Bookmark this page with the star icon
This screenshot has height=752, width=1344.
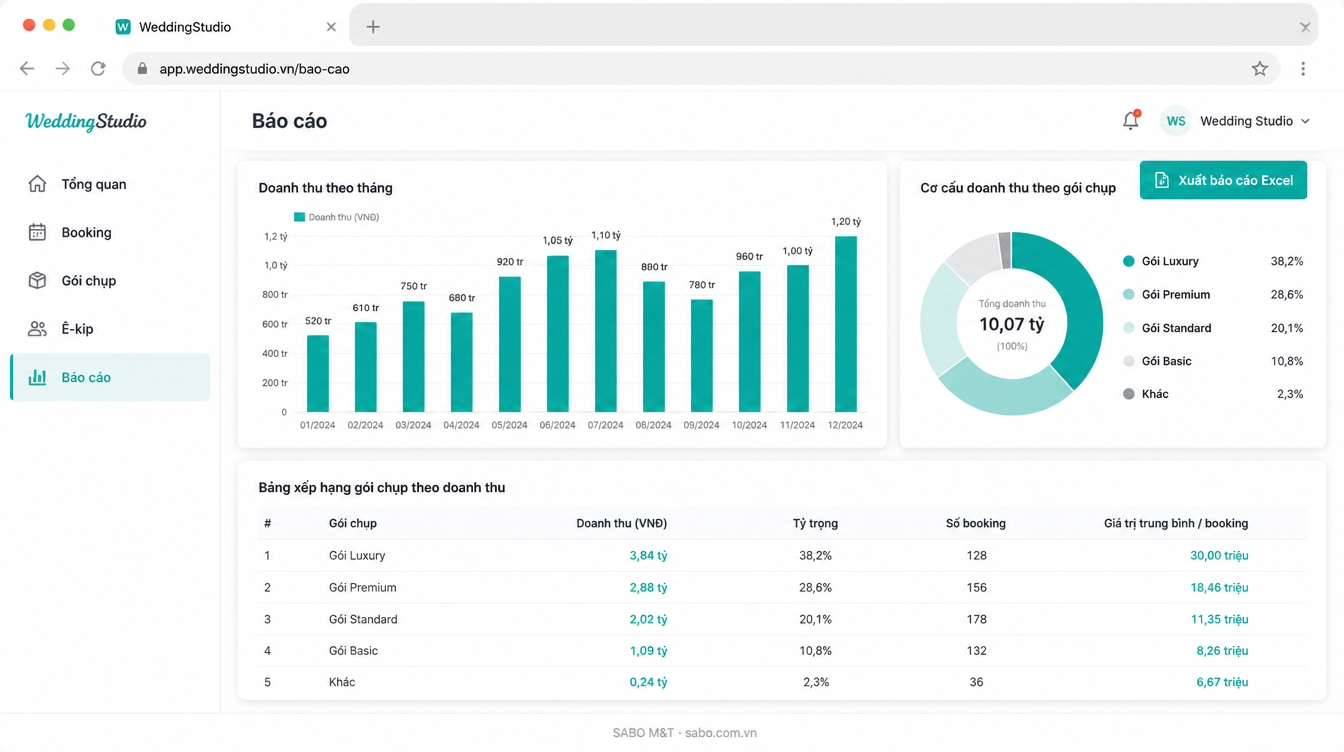click(x=1260, y=69)
